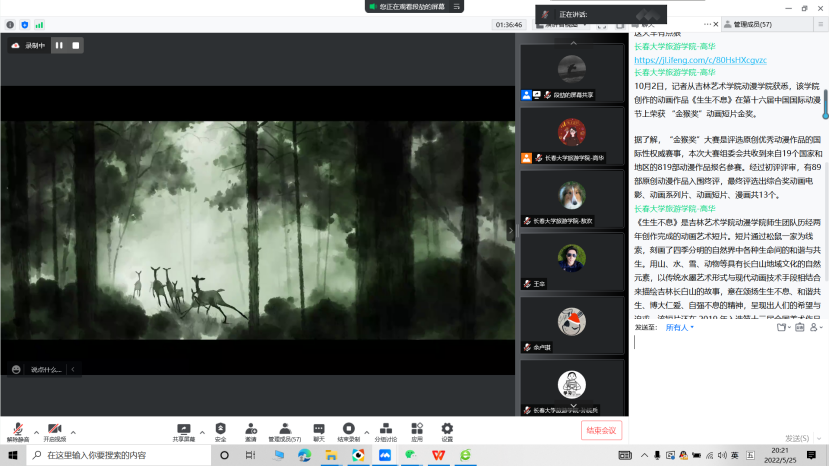This screenshot has height=466, width=829.
Task: Turn on camera with 开启视频
Action: coord(54,432)
